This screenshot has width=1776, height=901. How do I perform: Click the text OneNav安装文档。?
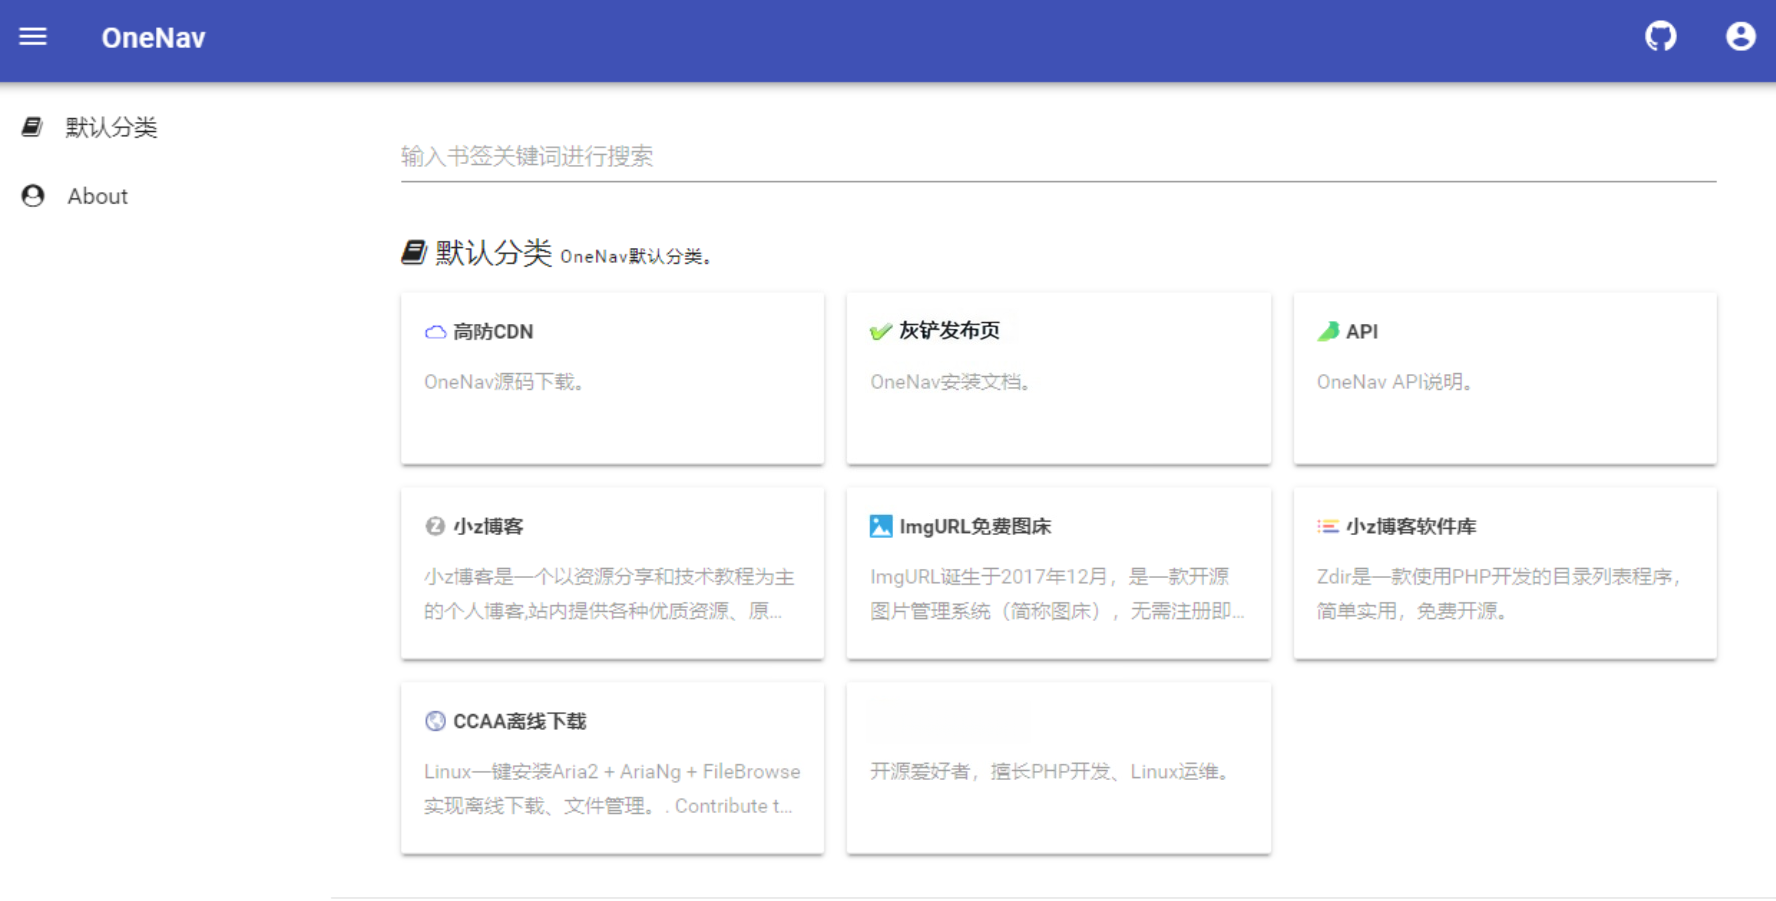951,382
